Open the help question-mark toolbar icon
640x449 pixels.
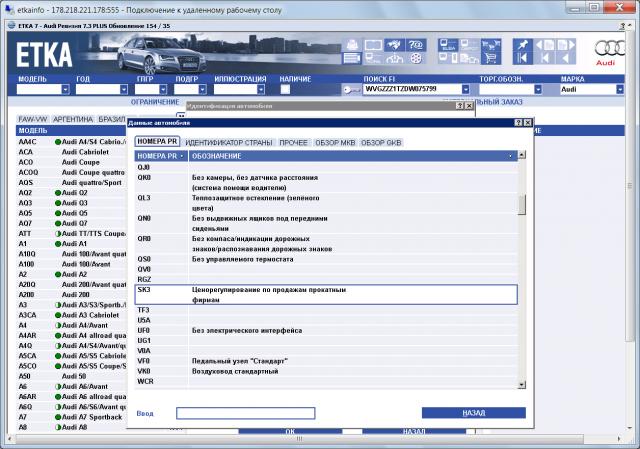(x=416, y=45)
